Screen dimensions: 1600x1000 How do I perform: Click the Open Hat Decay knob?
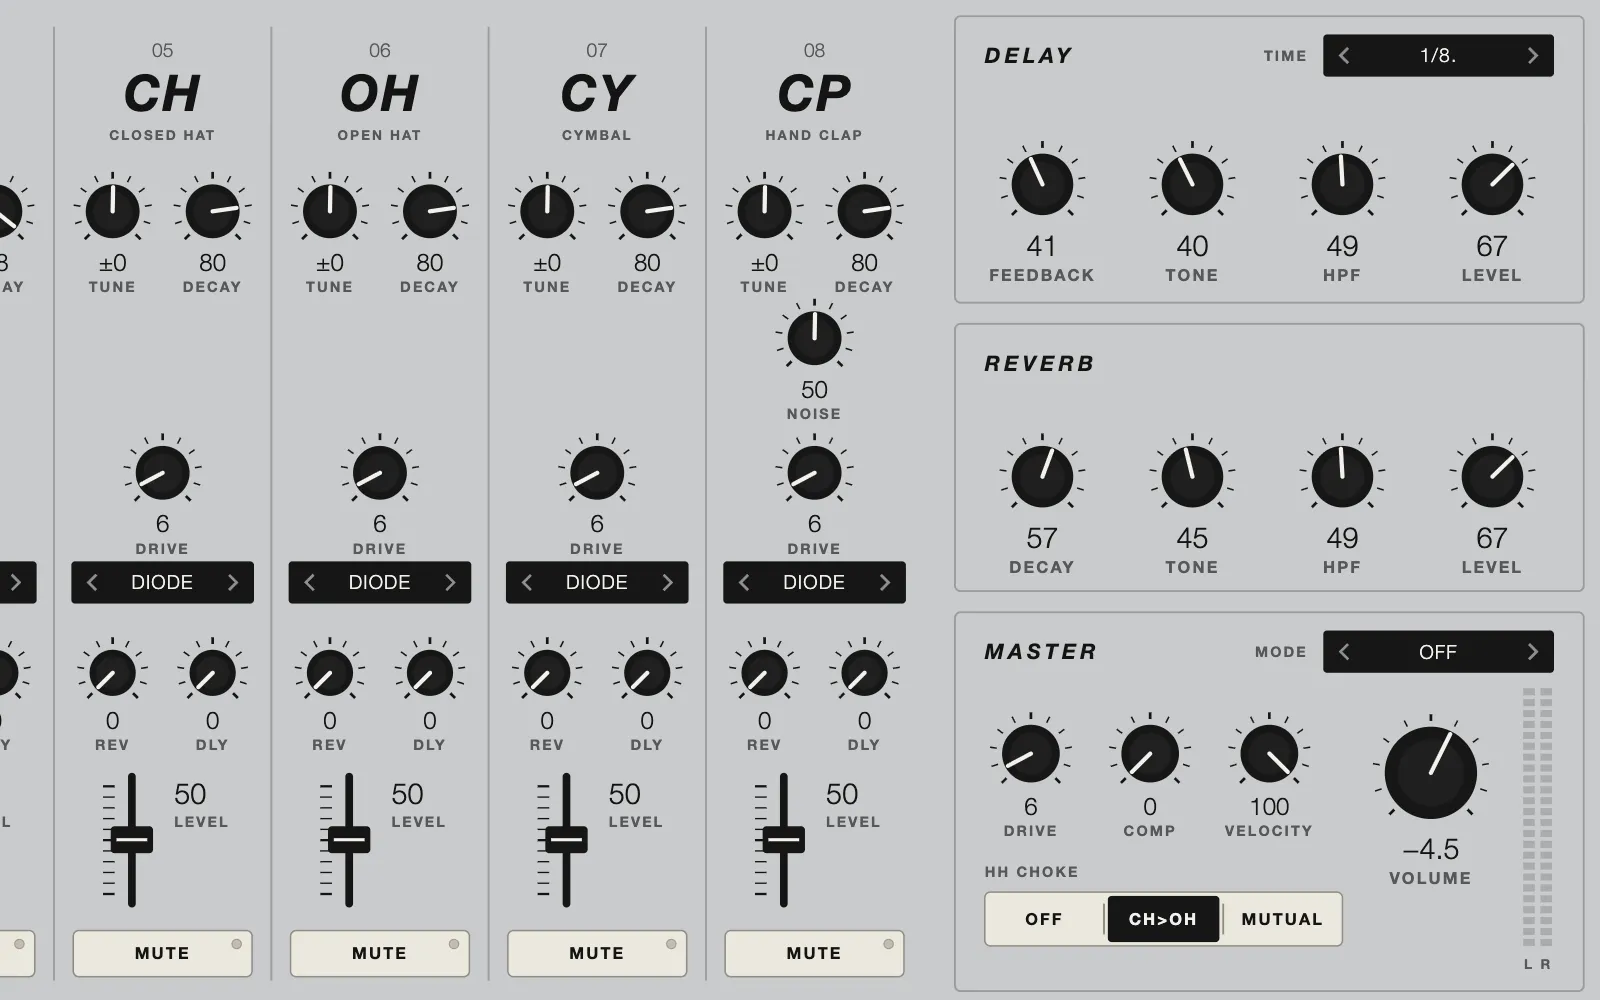click(429, 211)
